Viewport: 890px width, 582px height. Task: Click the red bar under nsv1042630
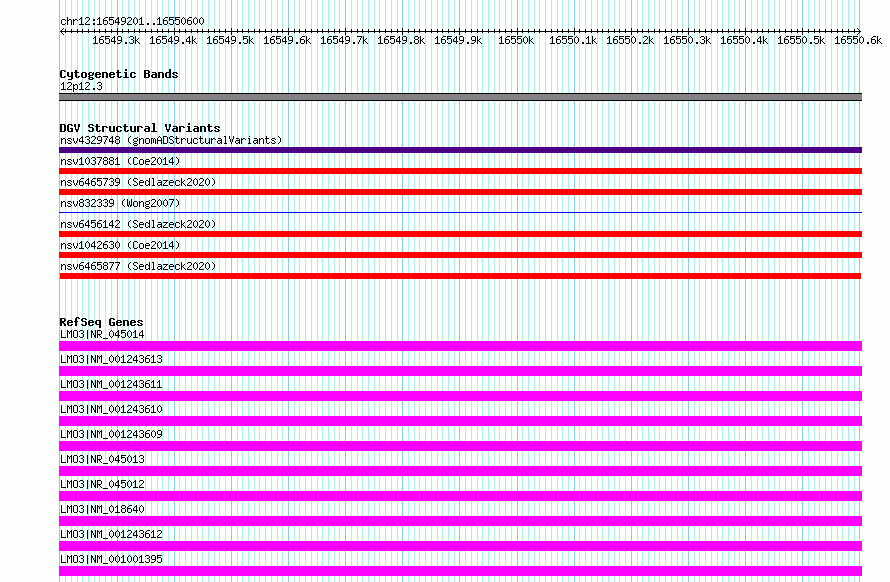click(x=460, y=255)
